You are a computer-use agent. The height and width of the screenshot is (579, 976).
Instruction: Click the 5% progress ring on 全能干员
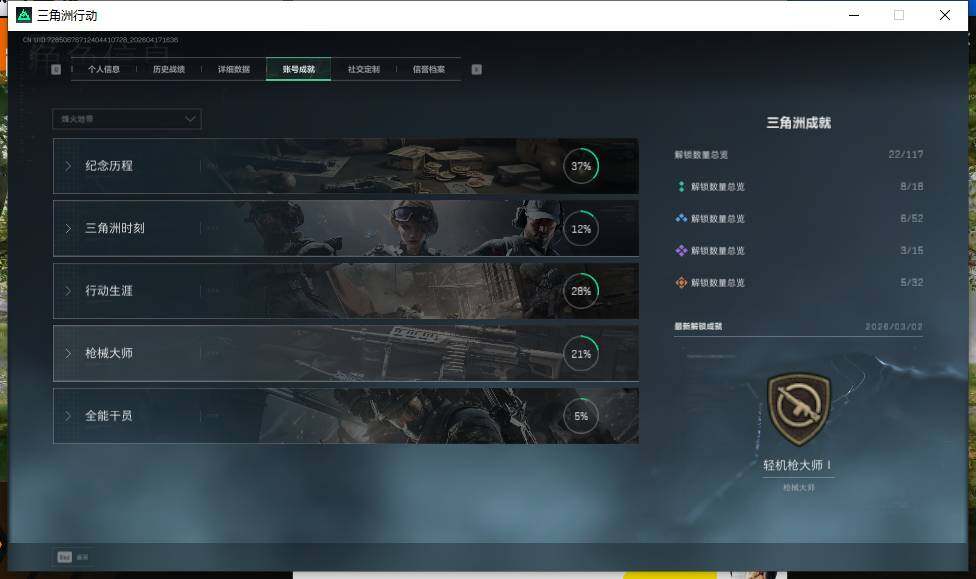(581, 416)
